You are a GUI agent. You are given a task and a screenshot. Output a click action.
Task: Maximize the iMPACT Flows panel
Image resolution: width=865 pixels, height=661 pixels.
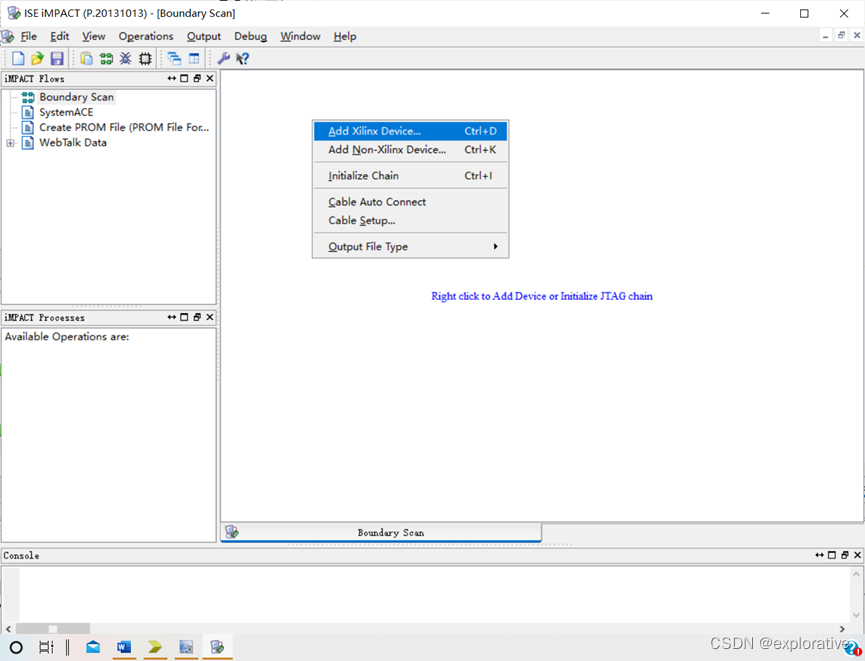click(184, 78)
